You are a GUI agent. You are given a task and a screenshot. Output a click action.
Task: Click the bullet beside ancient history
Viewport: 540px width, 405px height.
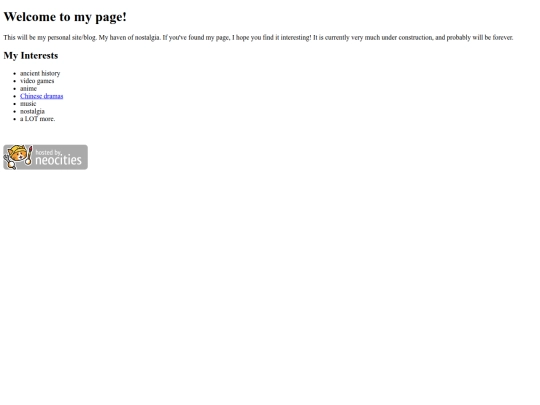[14, 74]
